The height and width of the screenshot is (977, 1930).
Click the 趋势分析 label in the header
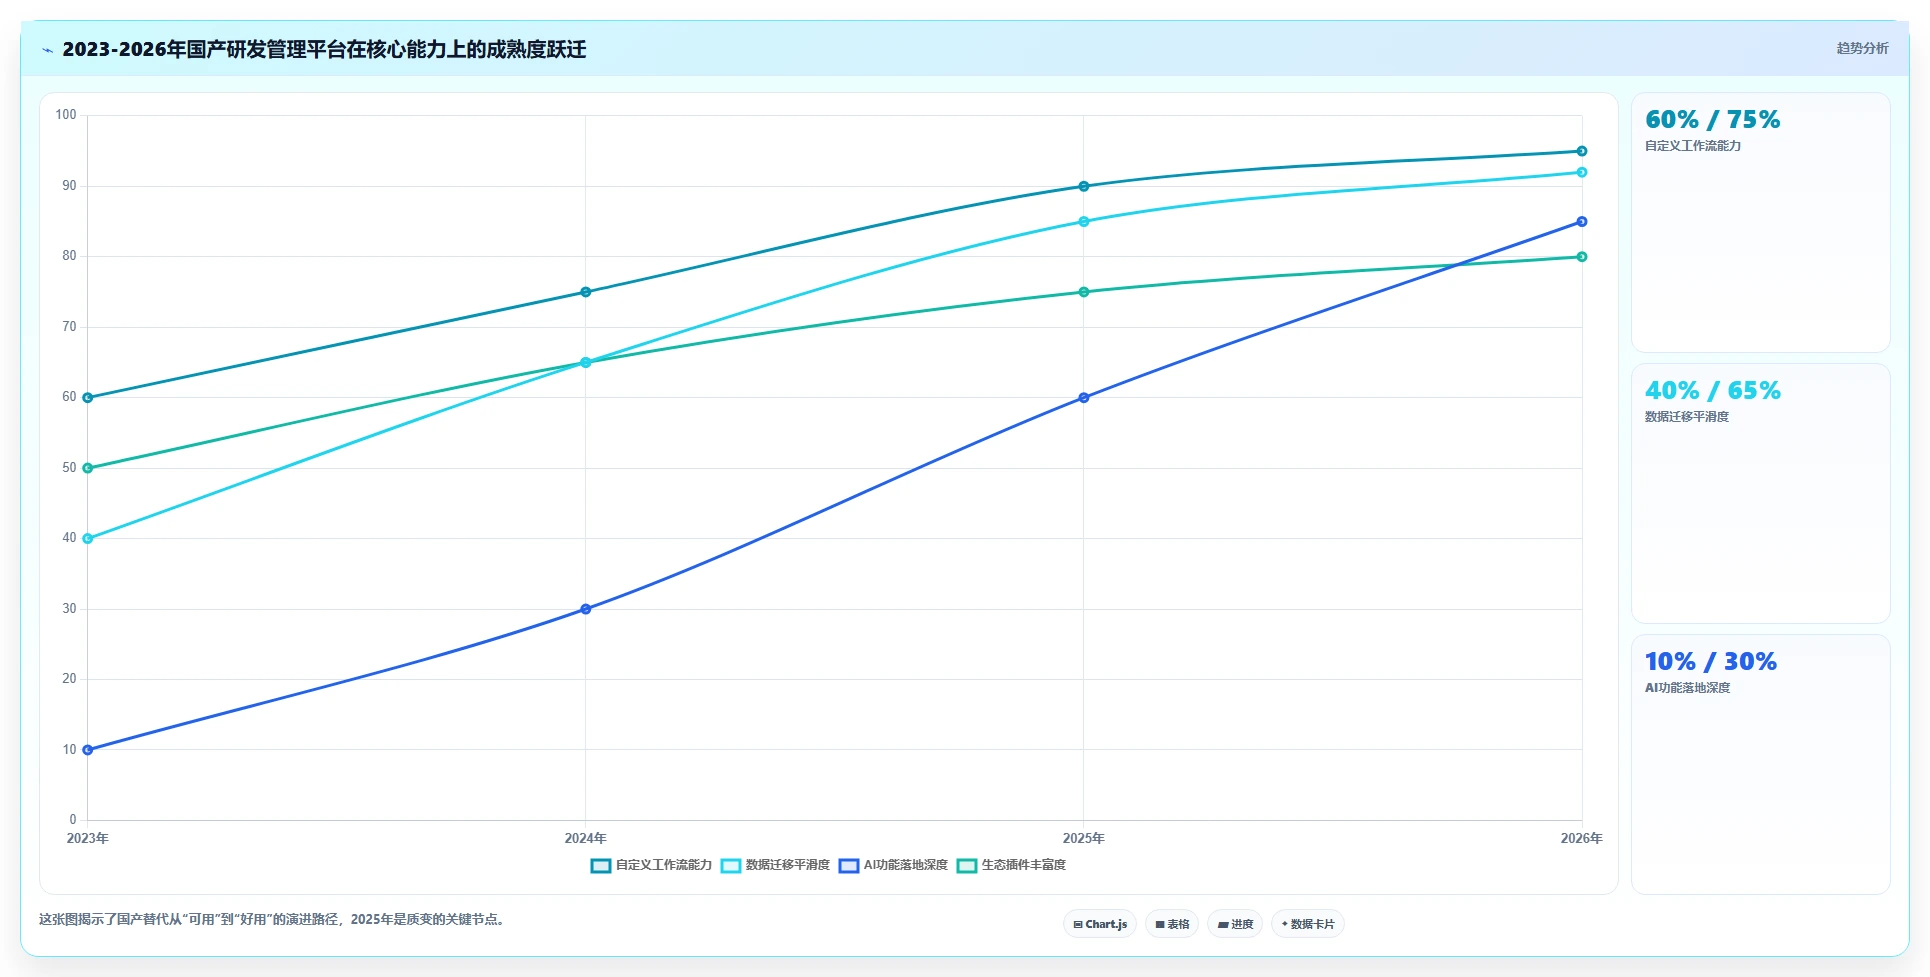[1862, 48]
